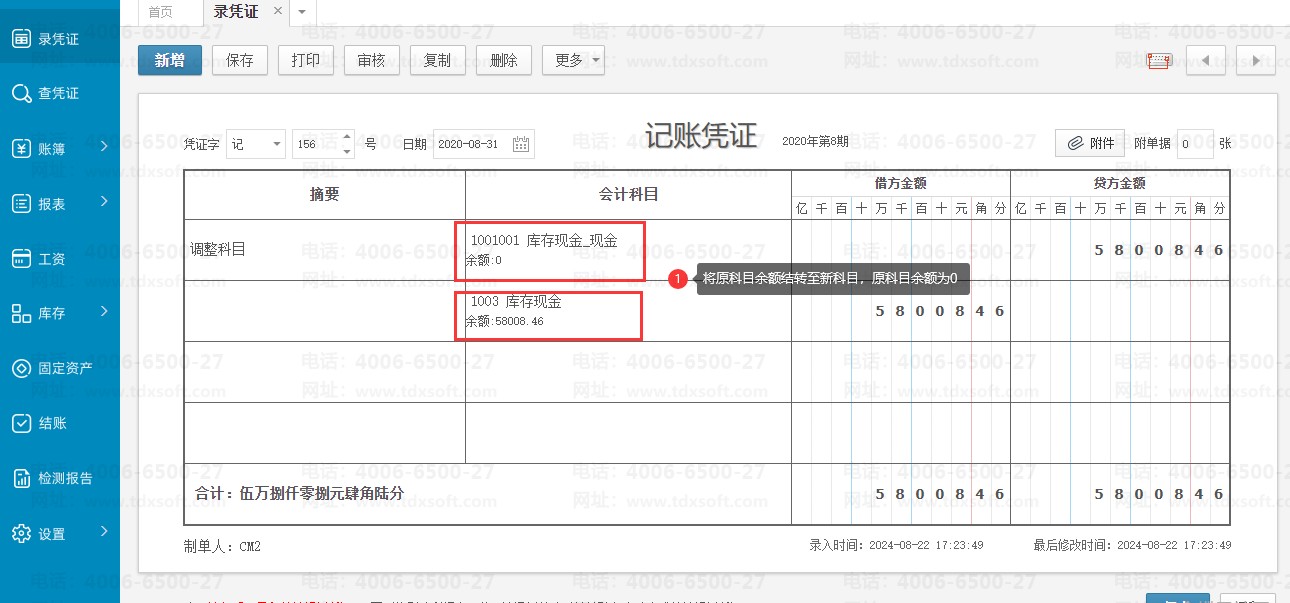This screenshot has height=603, width=1290.
Task: Click the 摘要 column header
Action: 325,195
